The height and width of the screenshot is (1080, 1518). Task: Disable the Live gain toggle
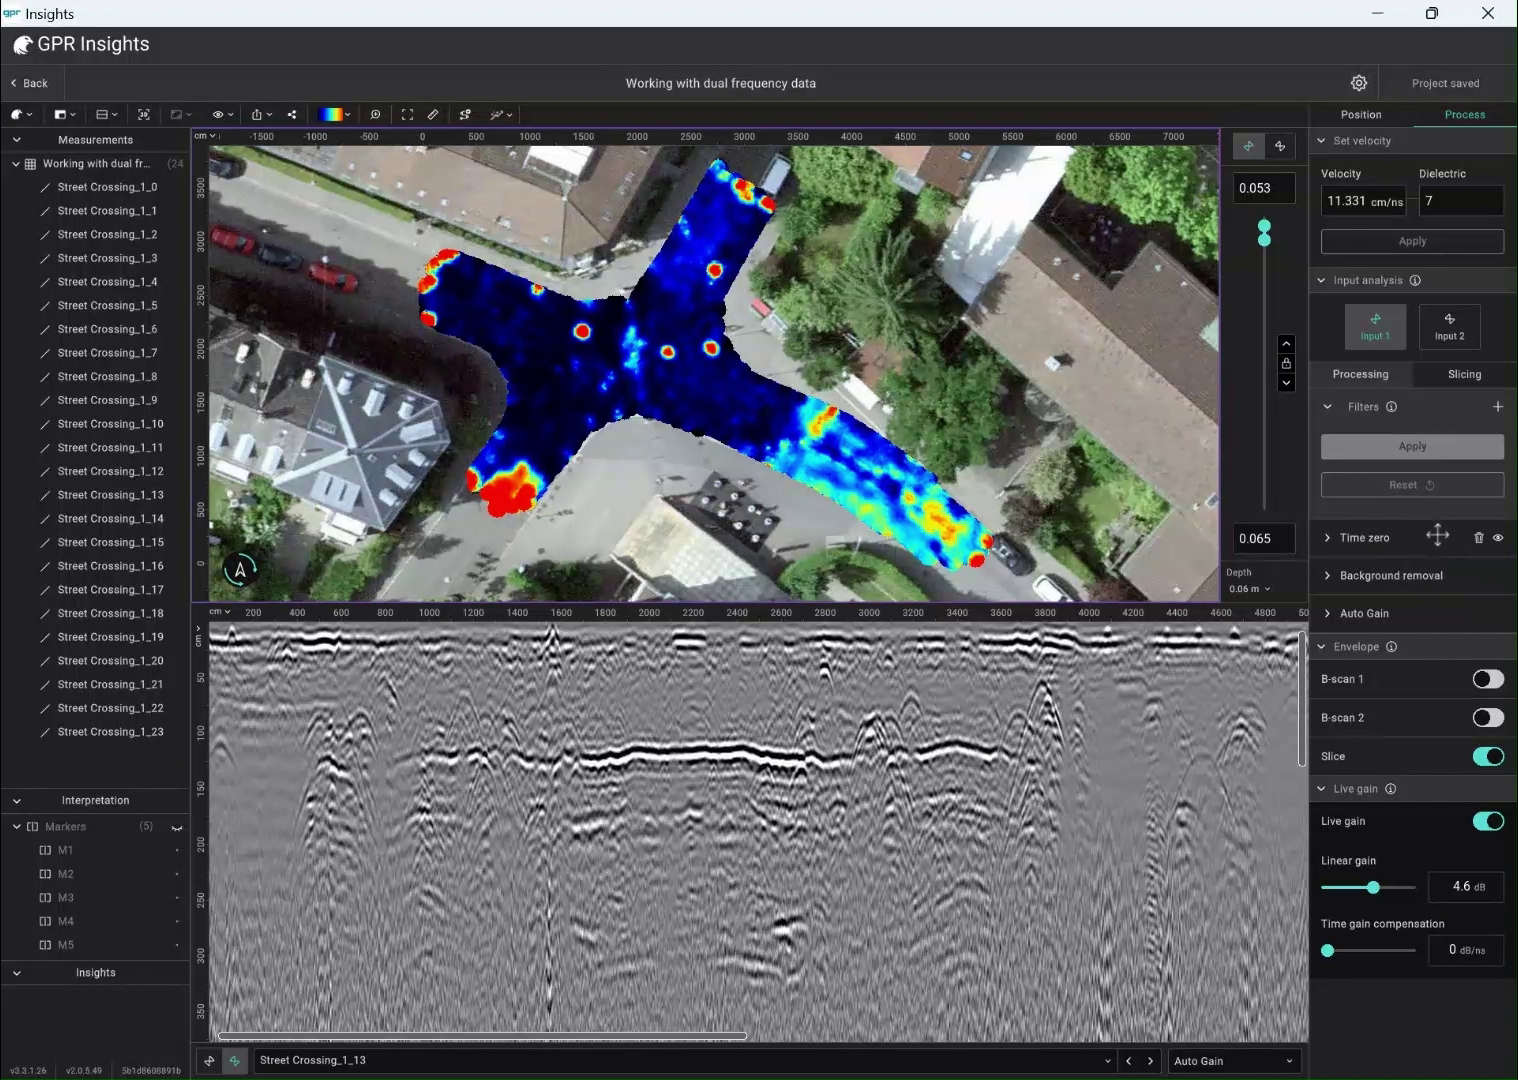[1488, 821]
